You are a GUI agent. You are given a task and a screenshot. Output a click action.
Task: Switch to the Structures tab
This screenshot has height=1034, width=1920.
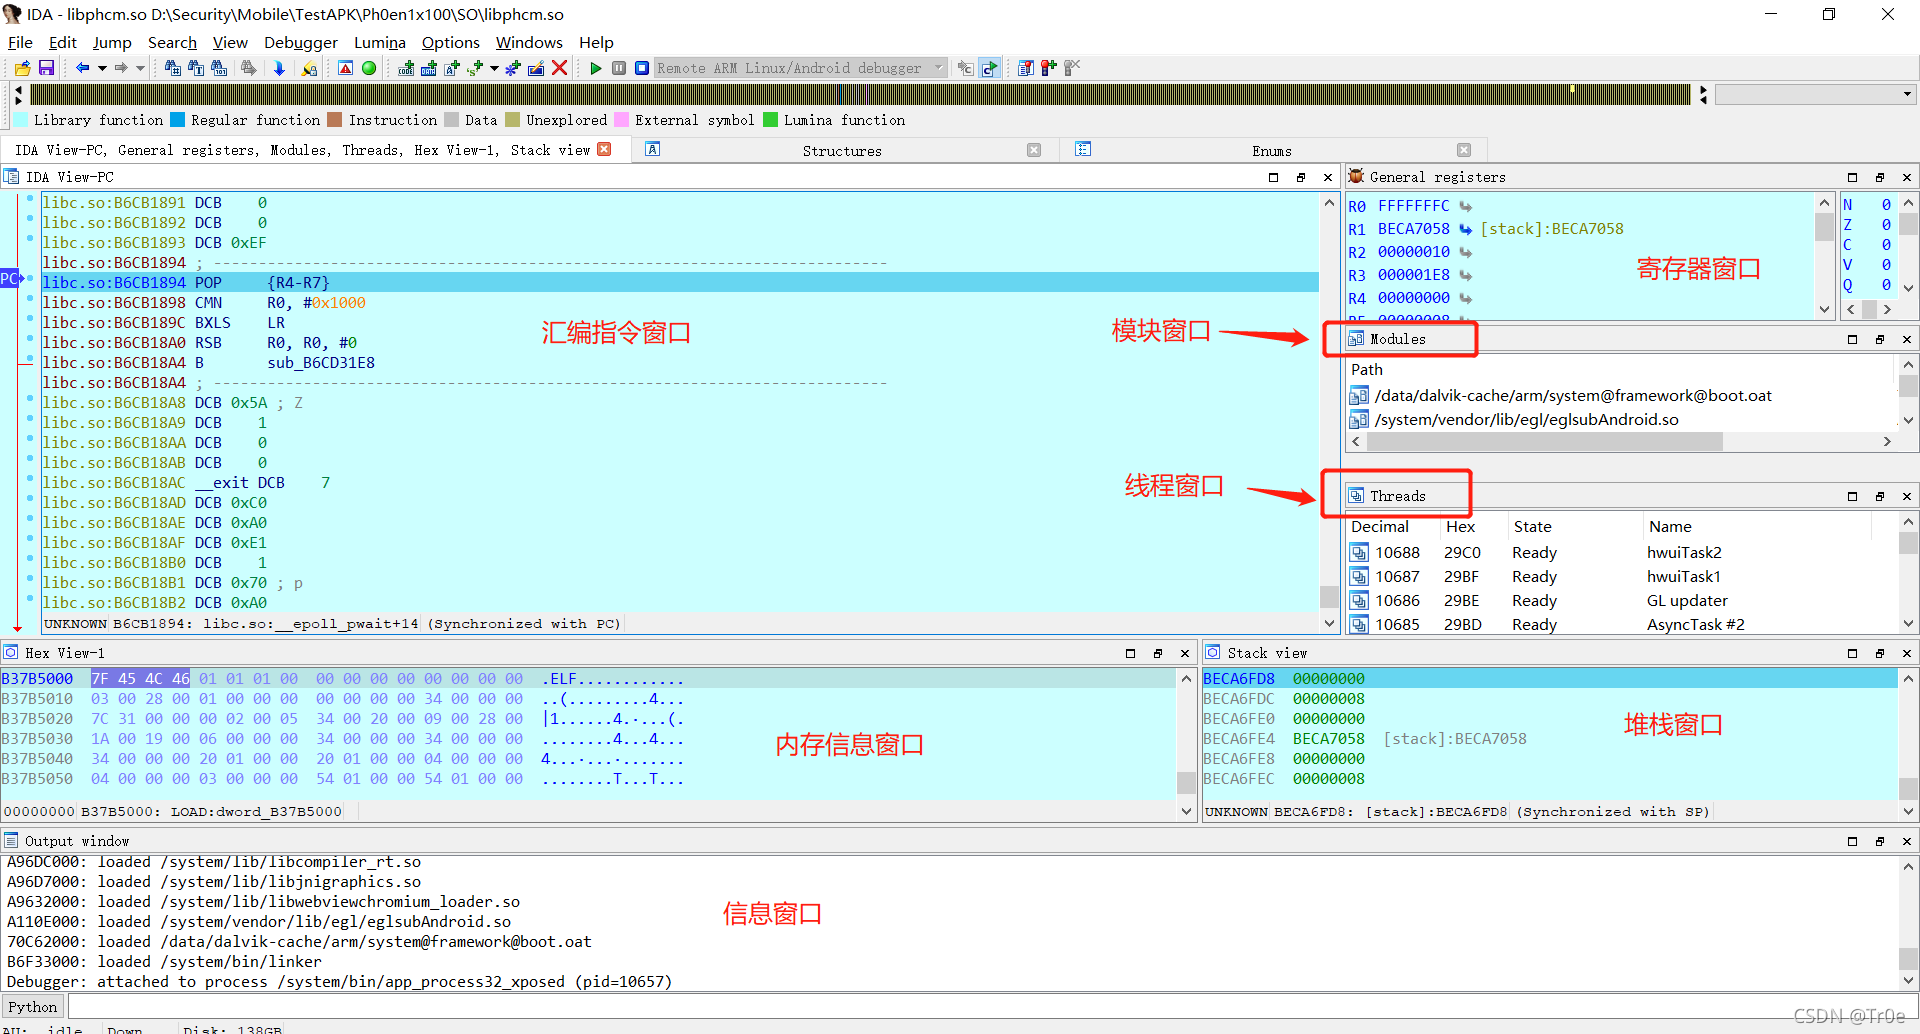(841, 150)
